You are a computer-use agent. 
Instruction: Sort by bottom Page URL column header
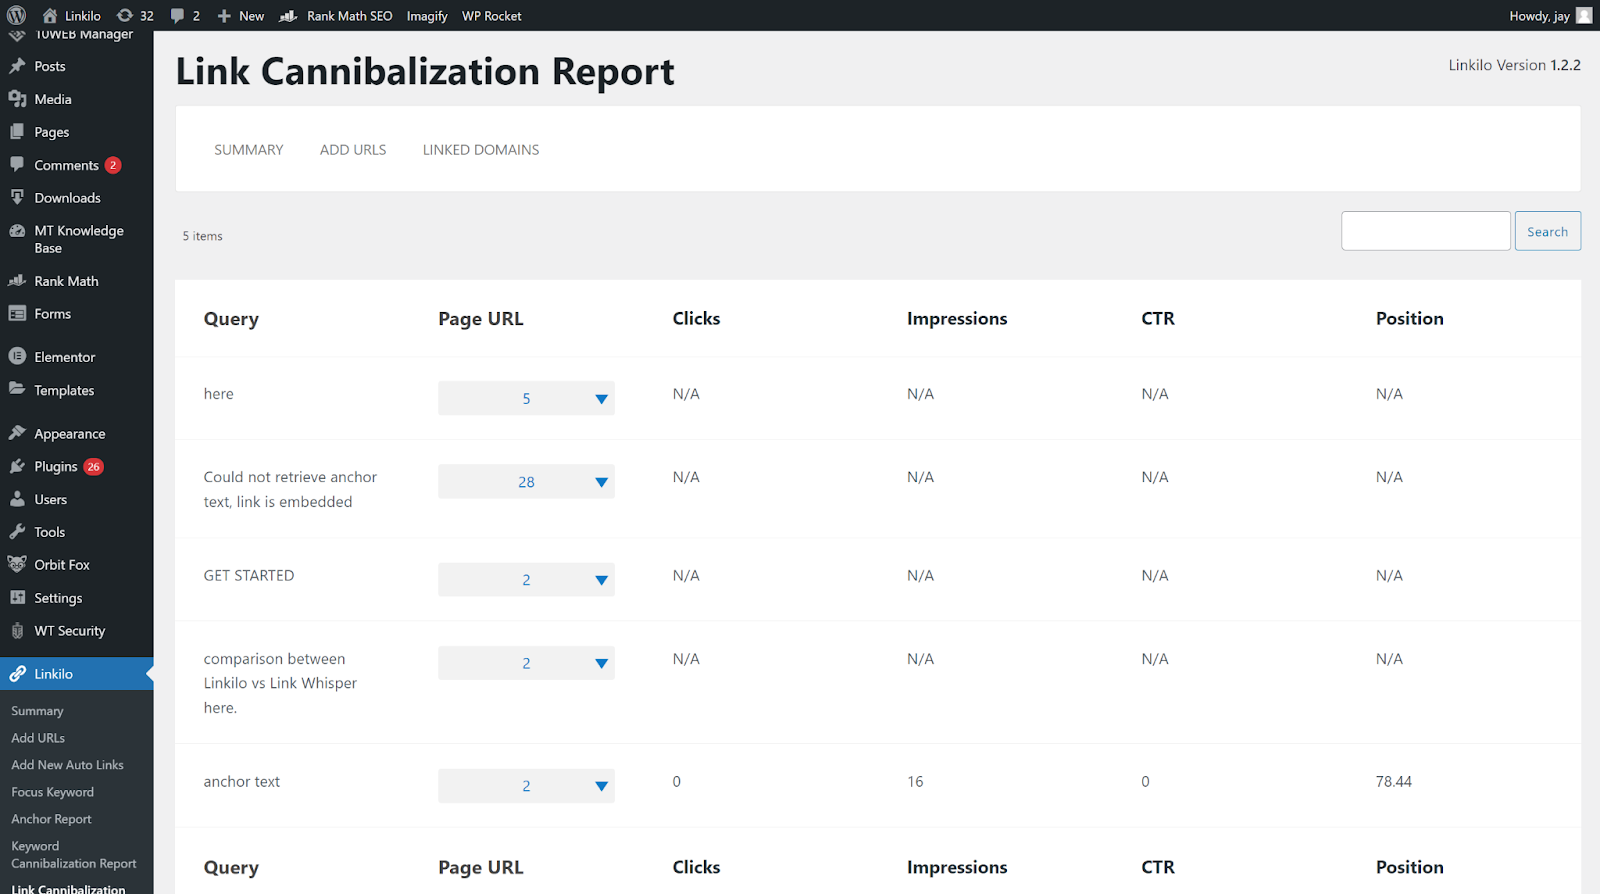tap(481, 868)
